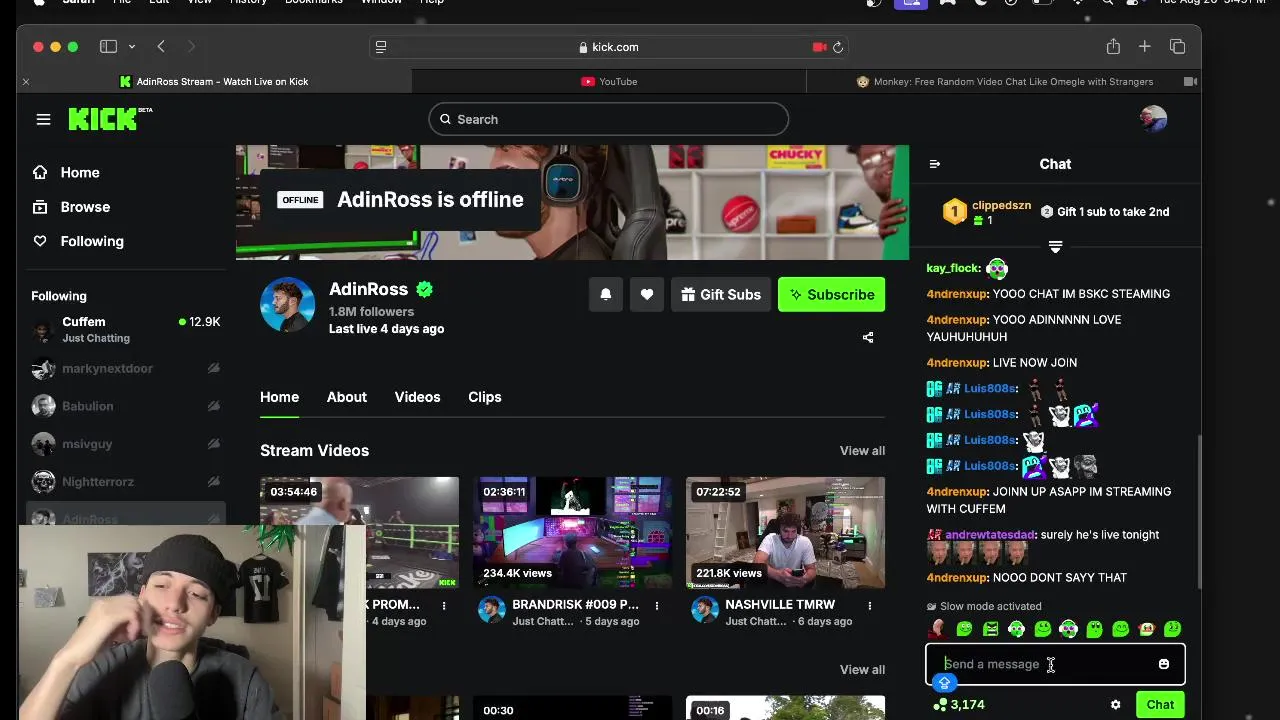
Task: Click the share icon below Subscribe
Action: click(868, 337)
